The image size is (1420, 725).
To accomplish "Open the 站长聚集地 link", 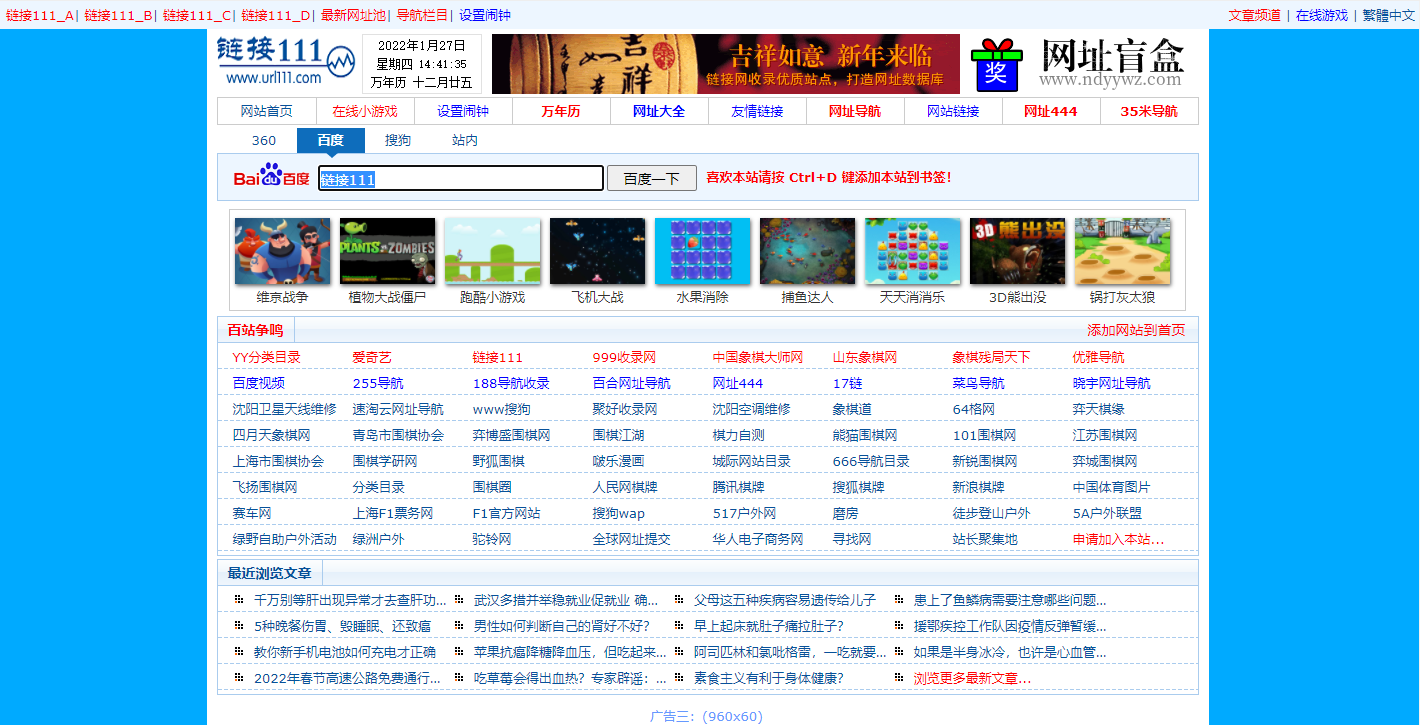I will click(x=985, y=539).
